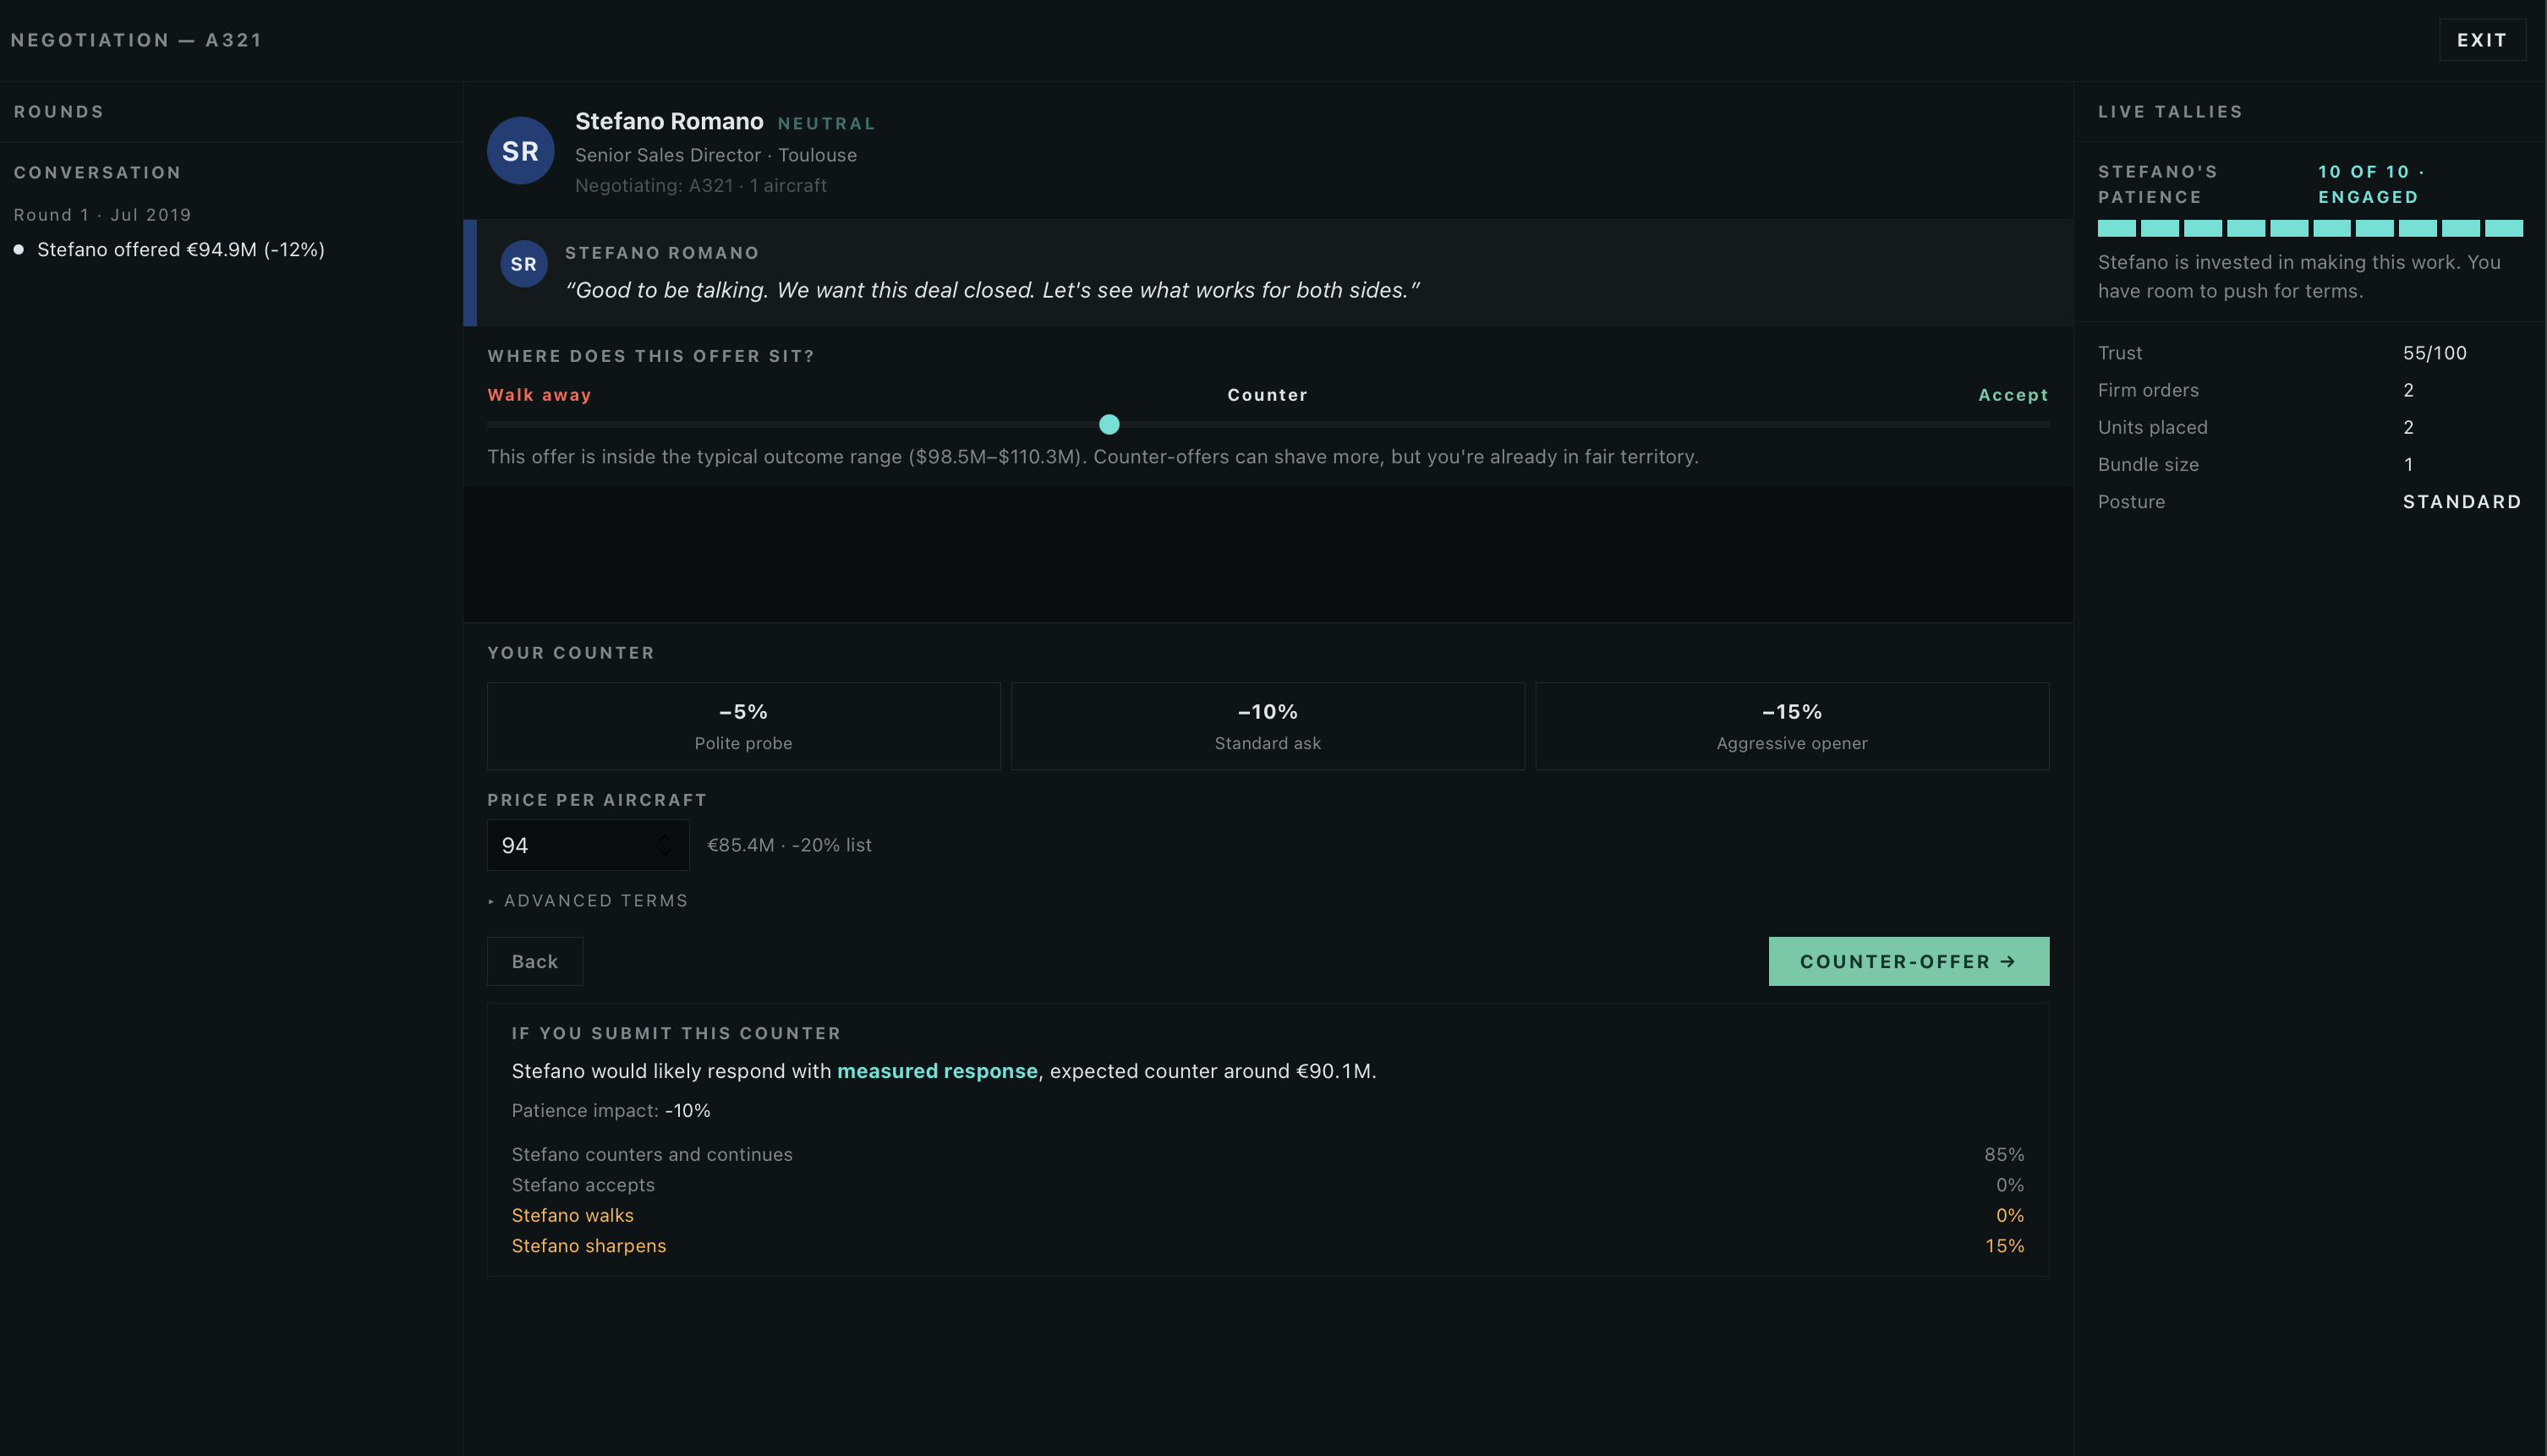Choose the −15% Aggressive opener option
This screenshot has height=1456, width=2547.
(x=1791, y=726)
